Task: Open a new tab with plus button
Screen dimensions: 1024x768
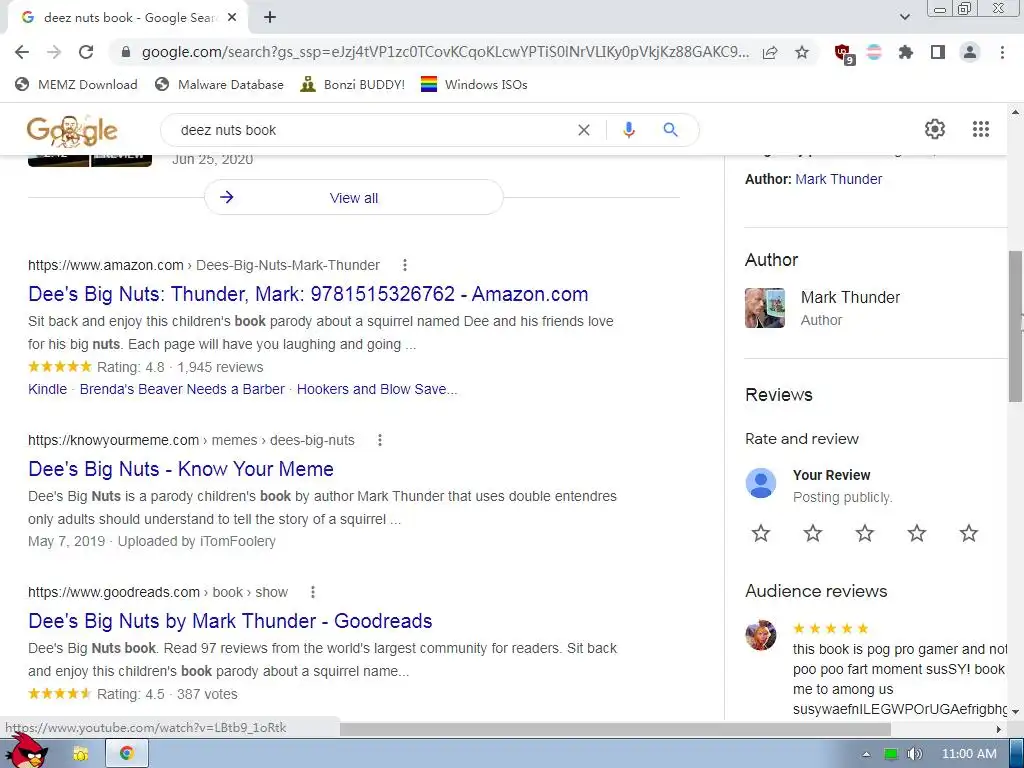Action: (x=270, y=18)
